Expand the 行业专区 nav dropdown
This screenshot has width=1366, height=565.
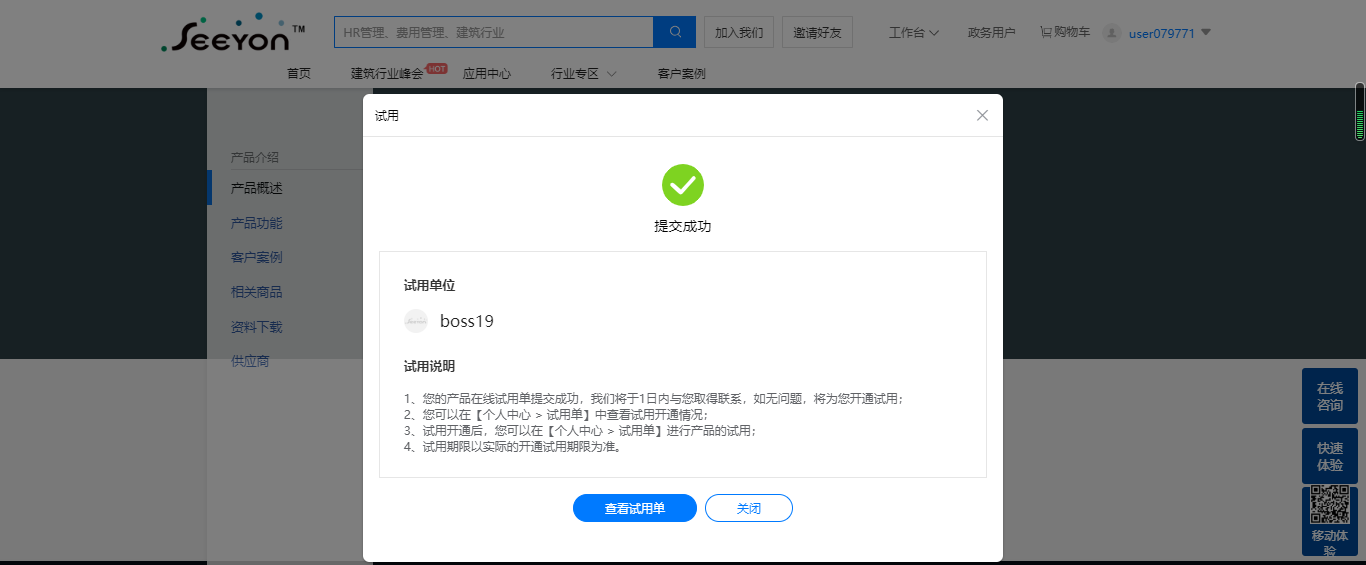(x=584, y=73)
